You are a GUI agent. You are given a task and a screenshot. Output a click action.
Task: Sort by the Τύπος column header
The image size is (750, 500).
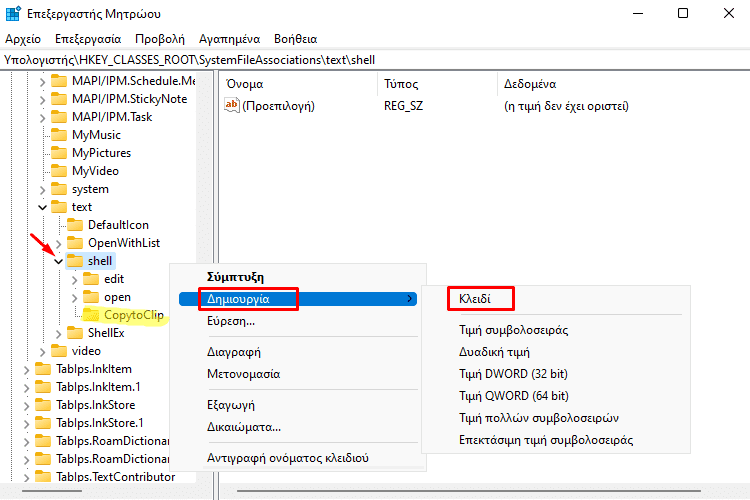click(x=437, y=84)
